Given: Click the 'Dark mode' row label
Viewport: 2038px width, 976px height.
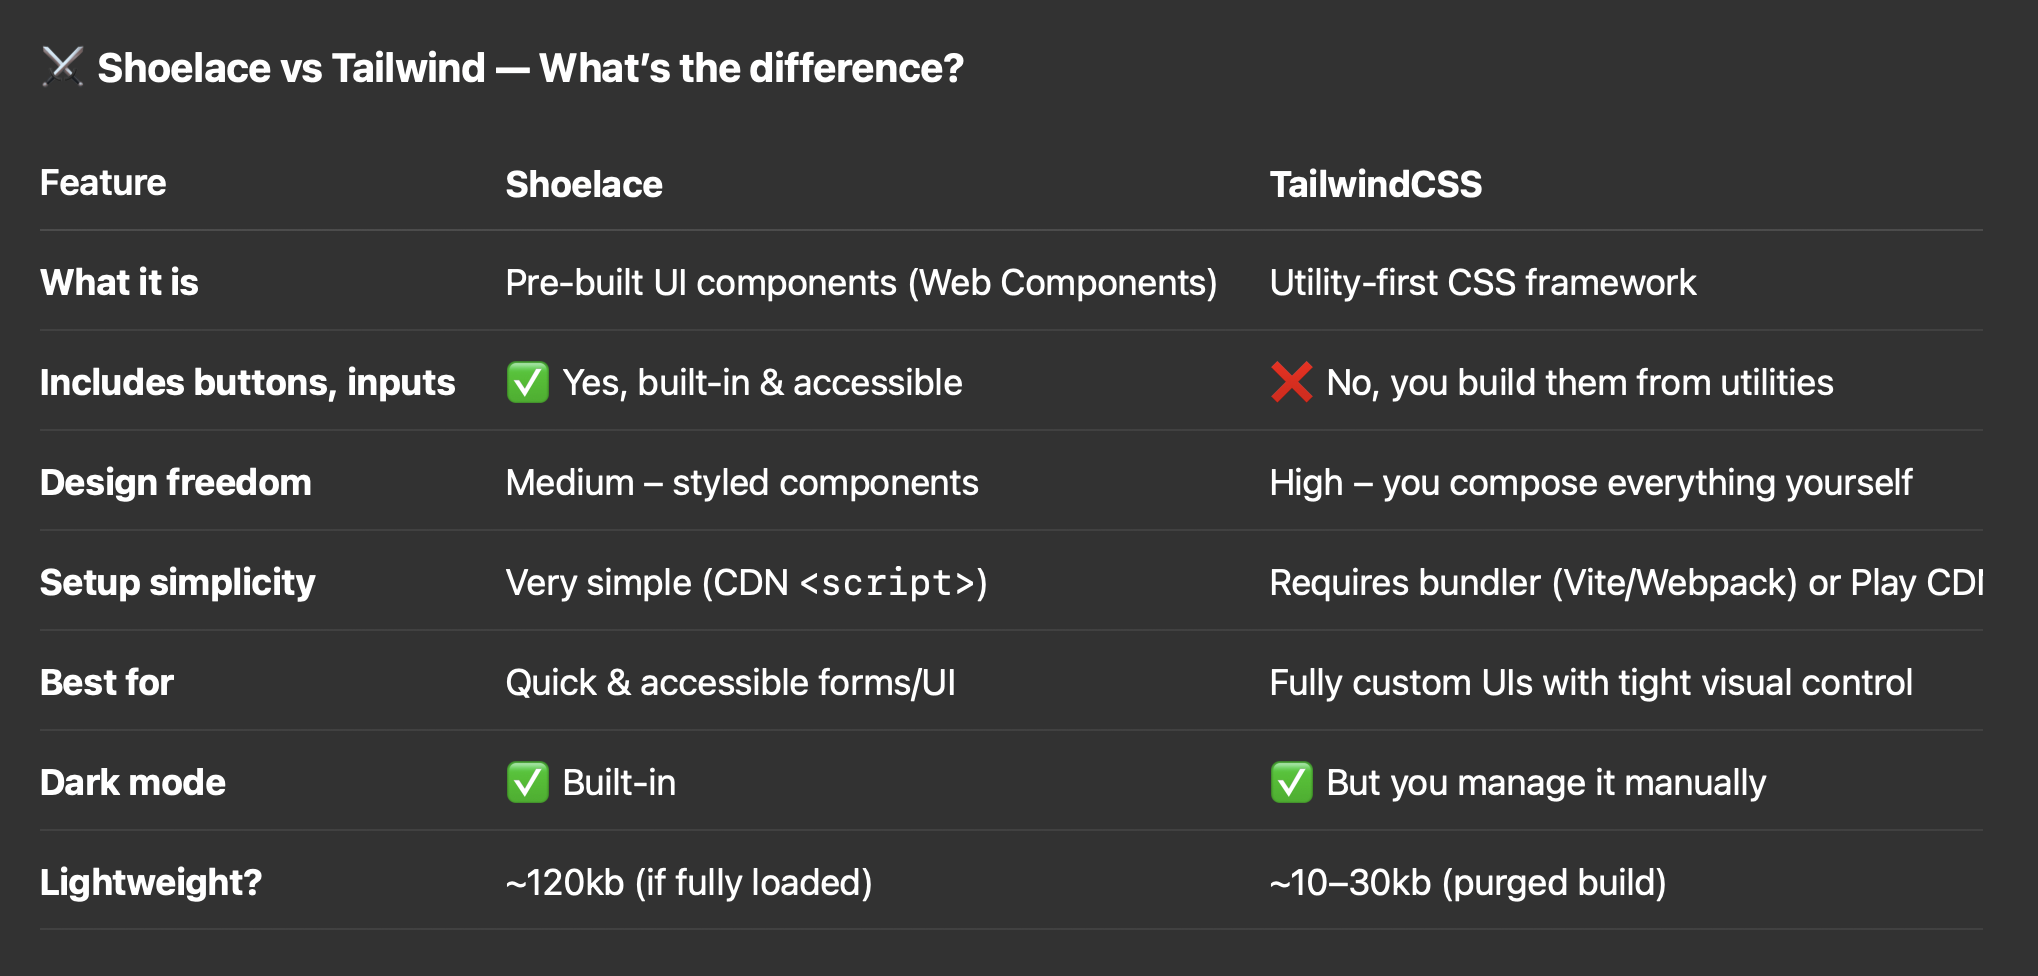Looking at the screenshot, I should point(133,782).
